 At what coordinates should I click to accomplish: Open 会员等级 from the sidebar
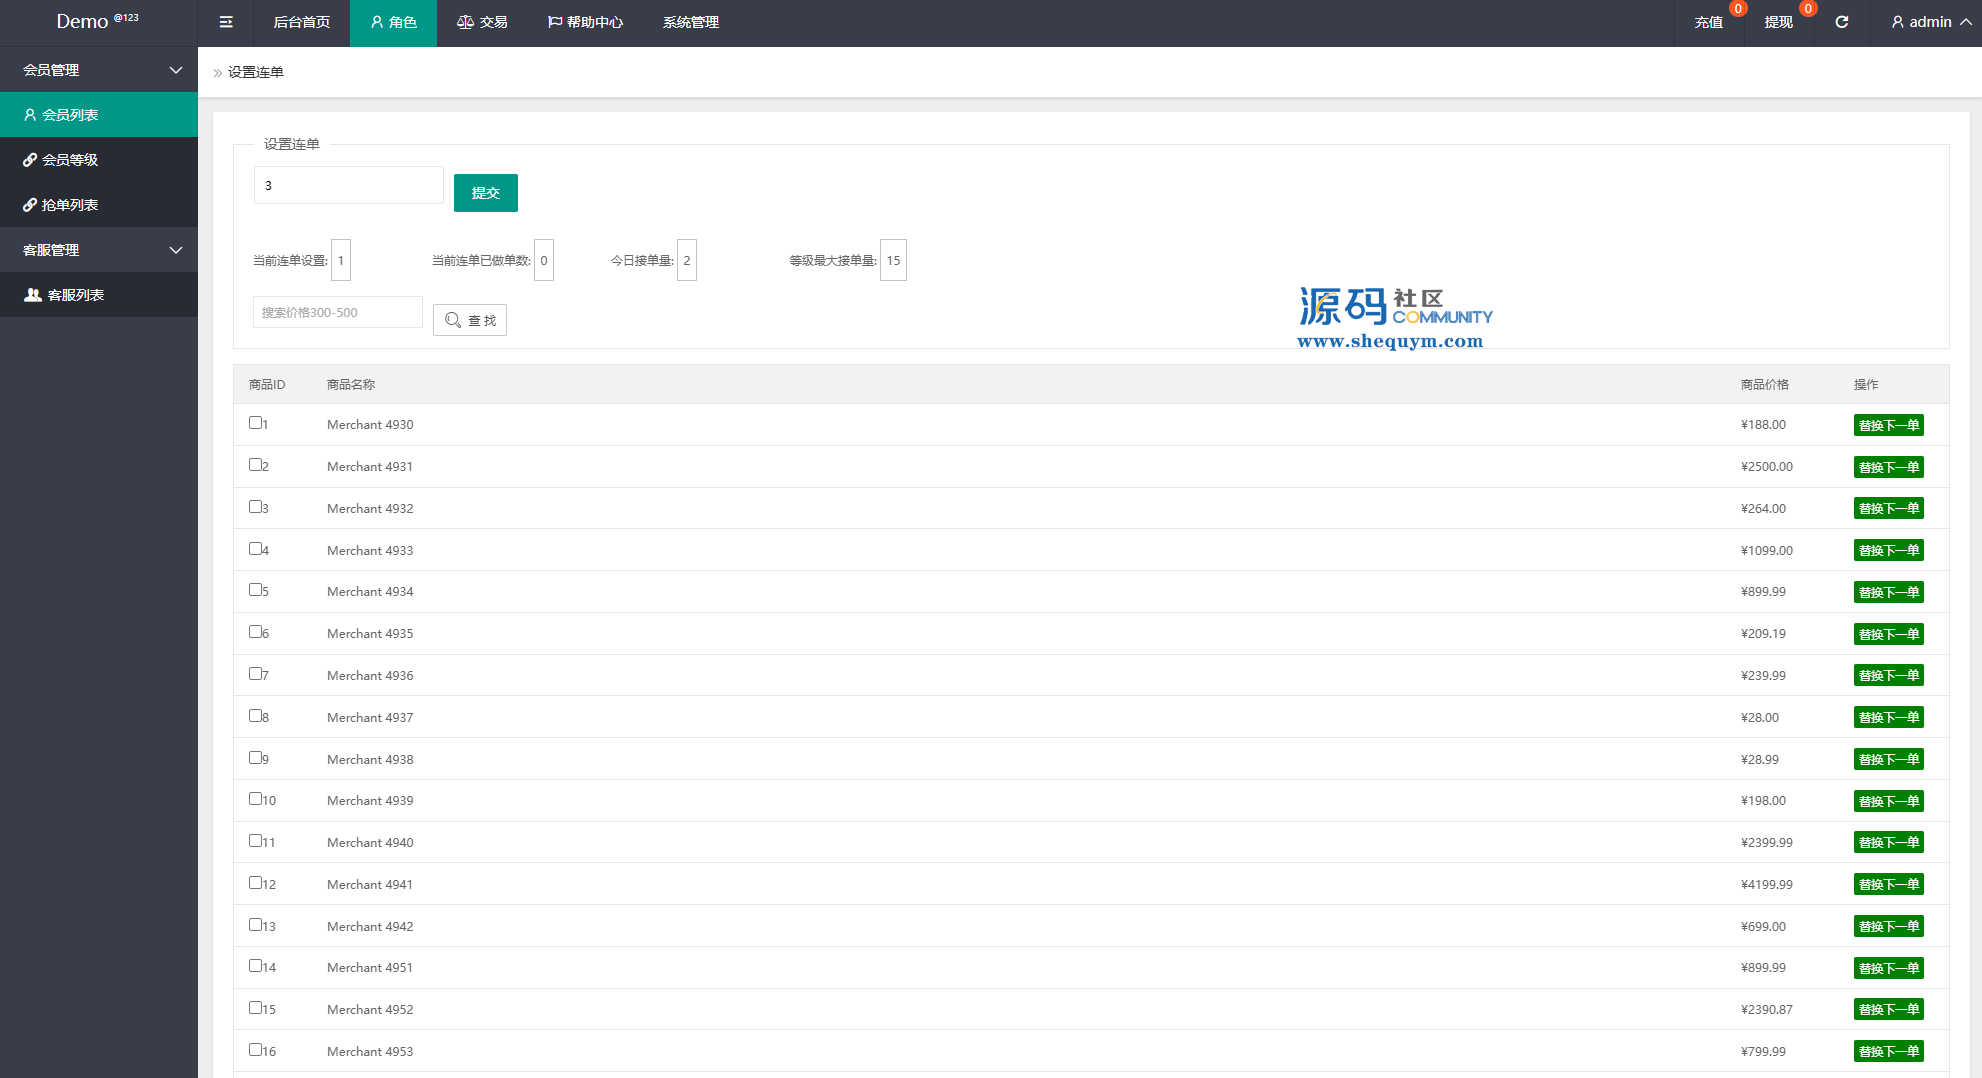pyautogui.click(x=69, y=160)
